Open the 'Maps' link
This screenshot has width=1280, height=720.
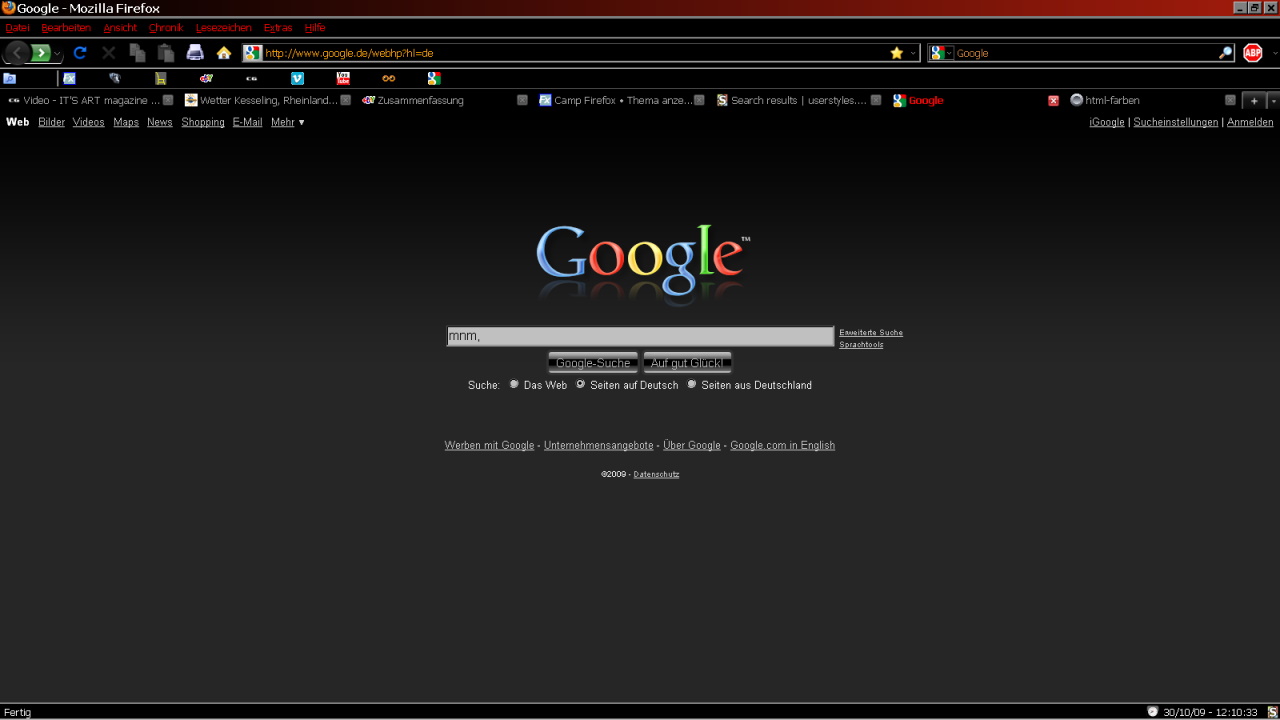pyautogui.click(x=126, y=122)
